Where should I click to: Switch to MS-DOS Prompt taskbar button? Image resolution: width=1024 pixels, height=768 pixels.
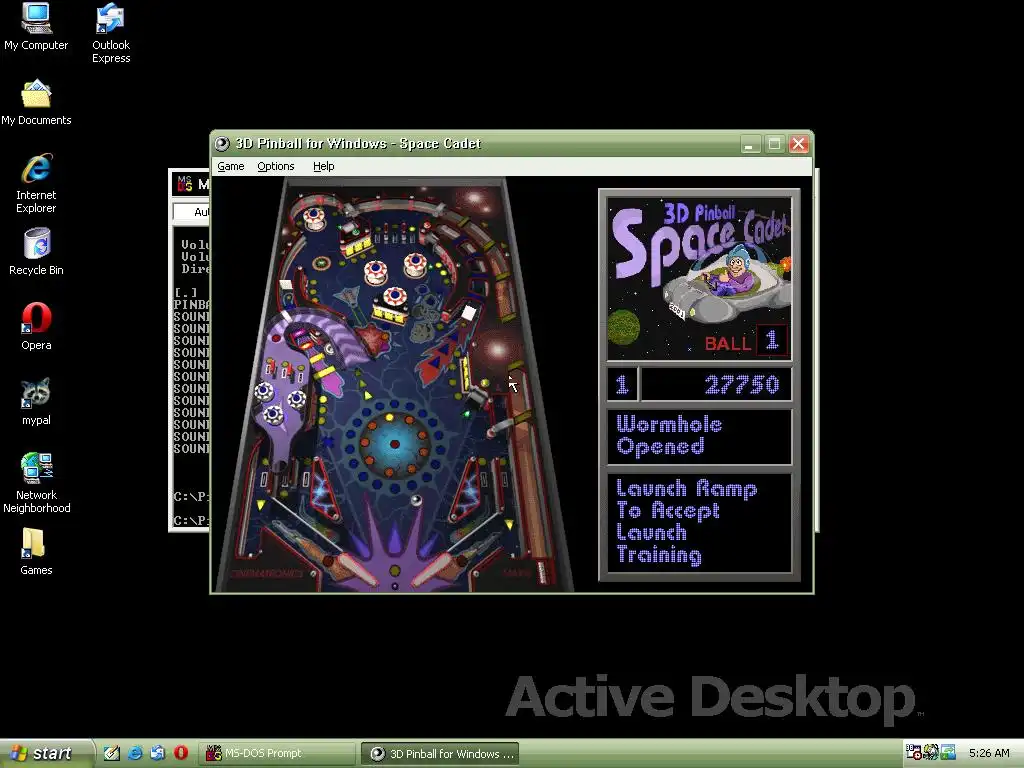277,754
